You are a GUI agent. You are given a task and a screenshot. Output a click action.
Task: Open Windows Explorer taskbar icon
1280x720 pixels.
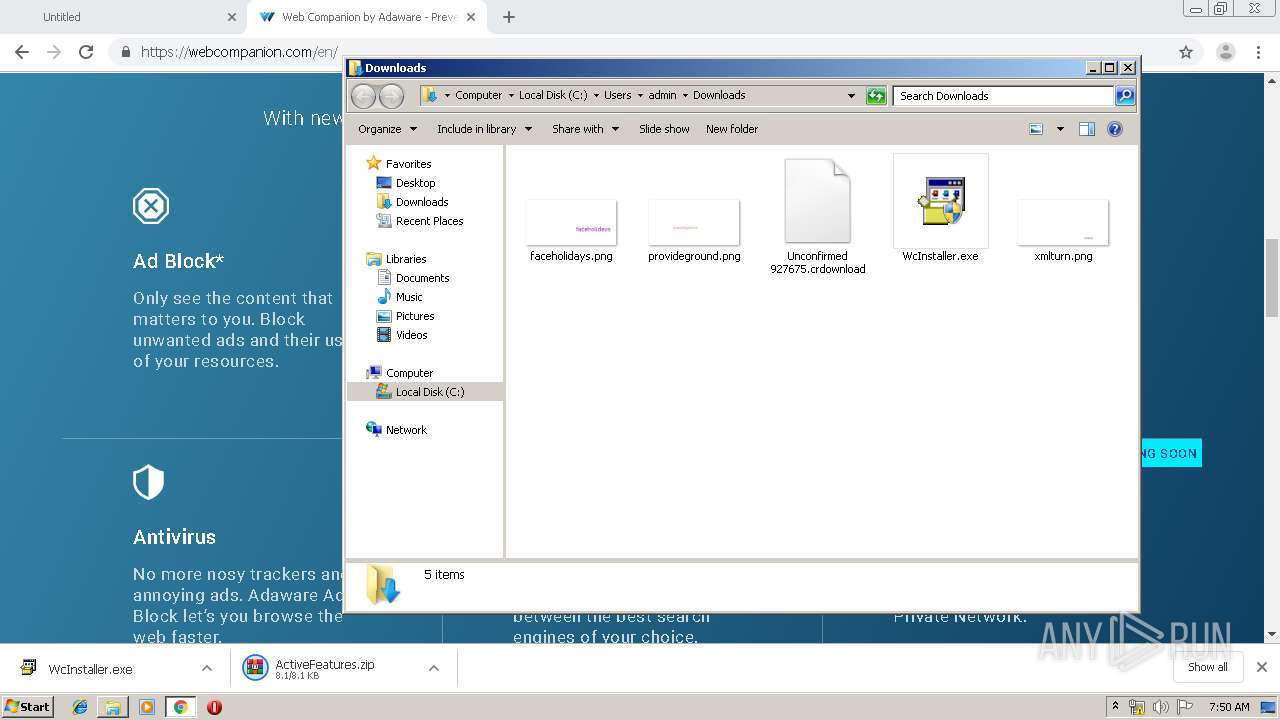click(113, 707)
